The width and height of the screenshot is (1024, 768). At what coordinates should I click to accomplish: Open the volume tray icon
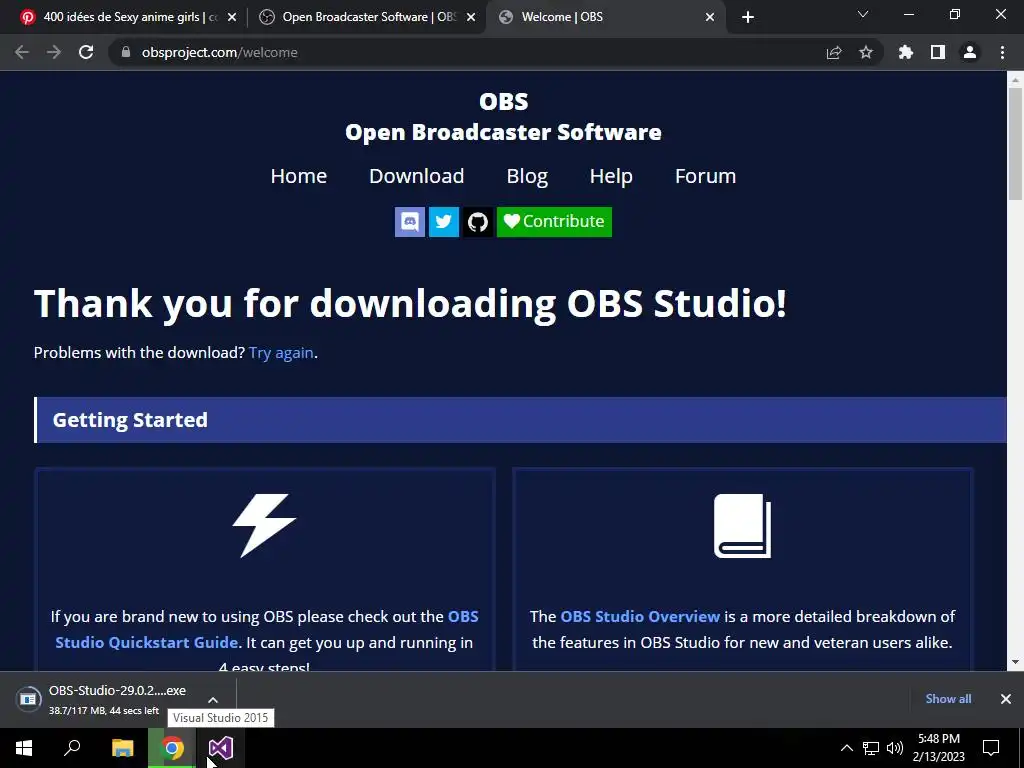tap(895, 748)
